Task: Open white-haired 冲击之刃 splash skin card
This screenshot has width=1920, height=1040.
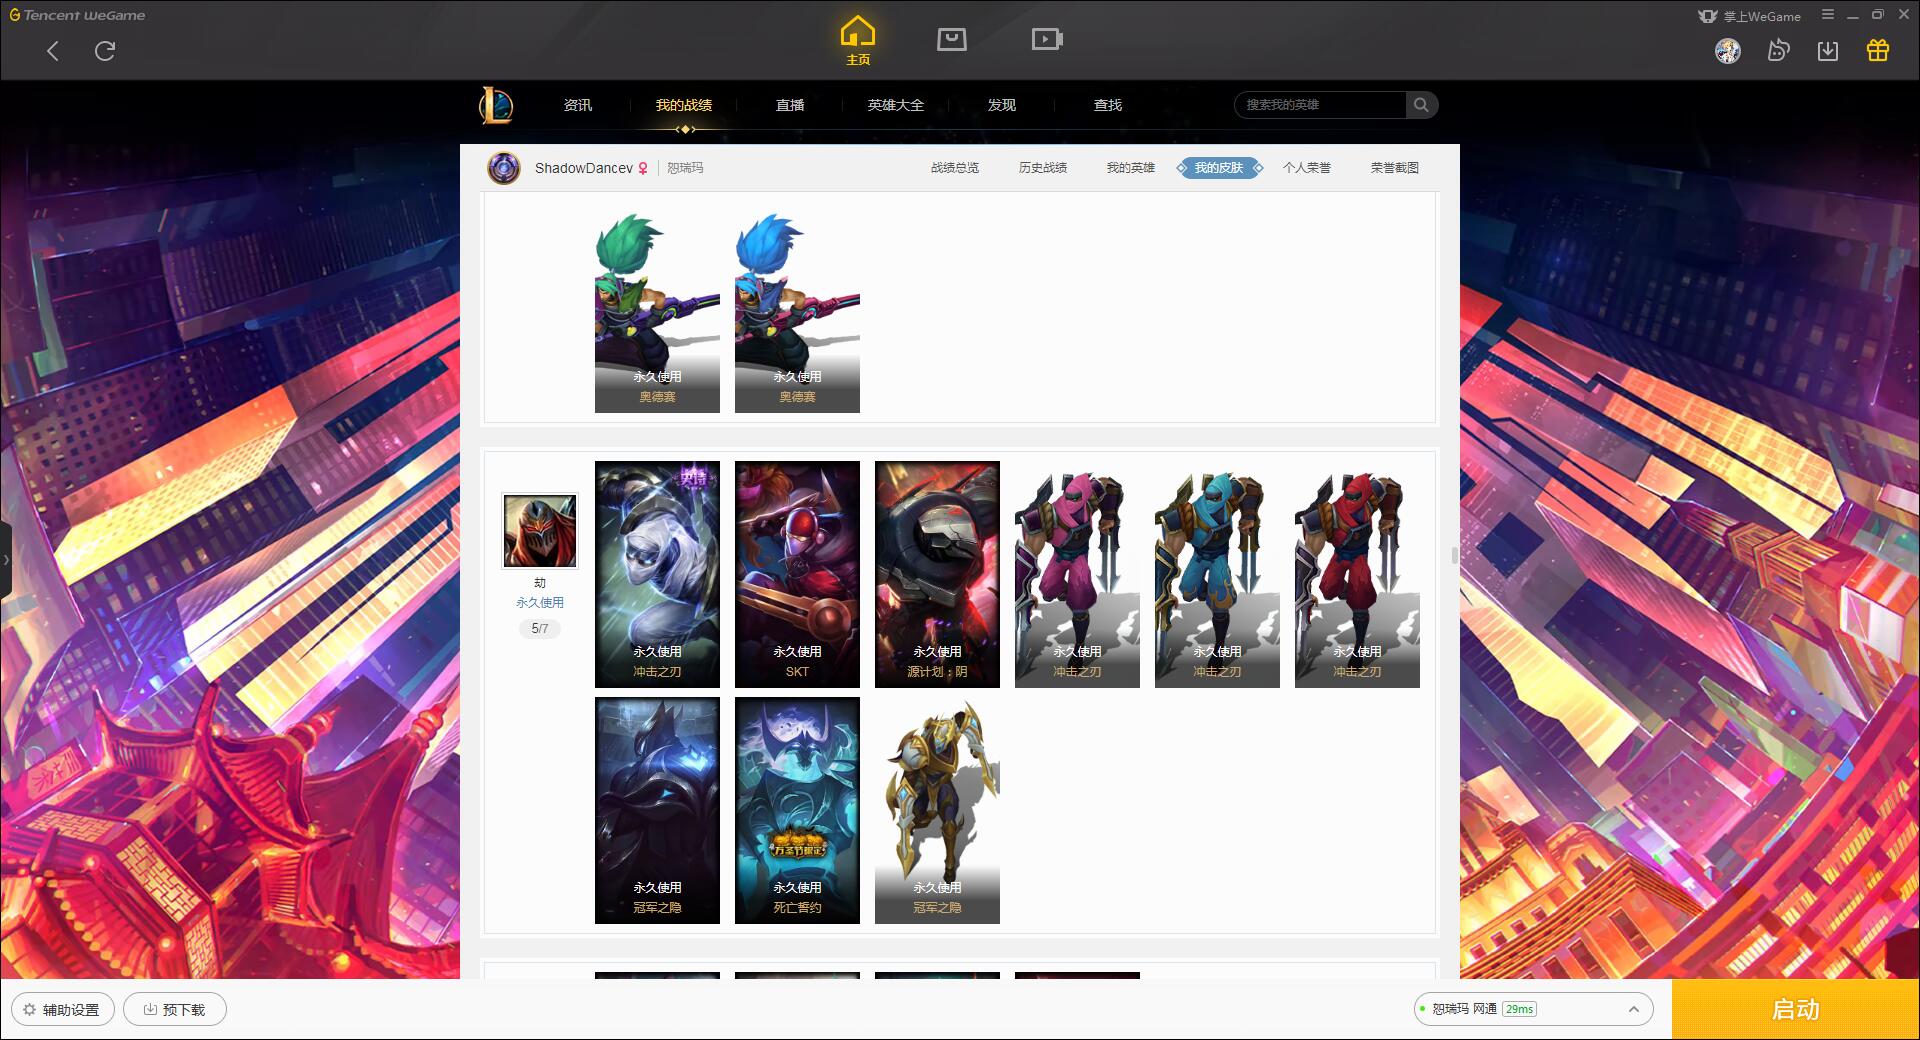Action: 657,574
